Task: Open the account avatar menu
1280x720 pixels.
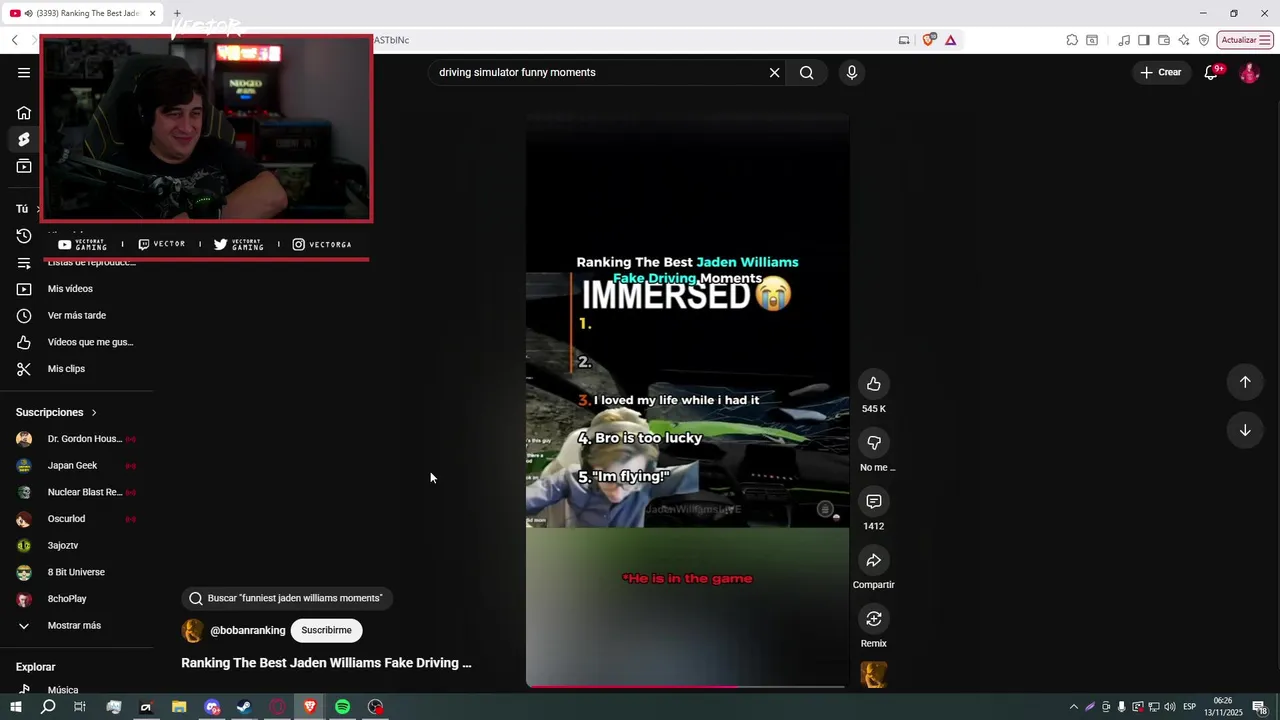Action: point(1249,72)
